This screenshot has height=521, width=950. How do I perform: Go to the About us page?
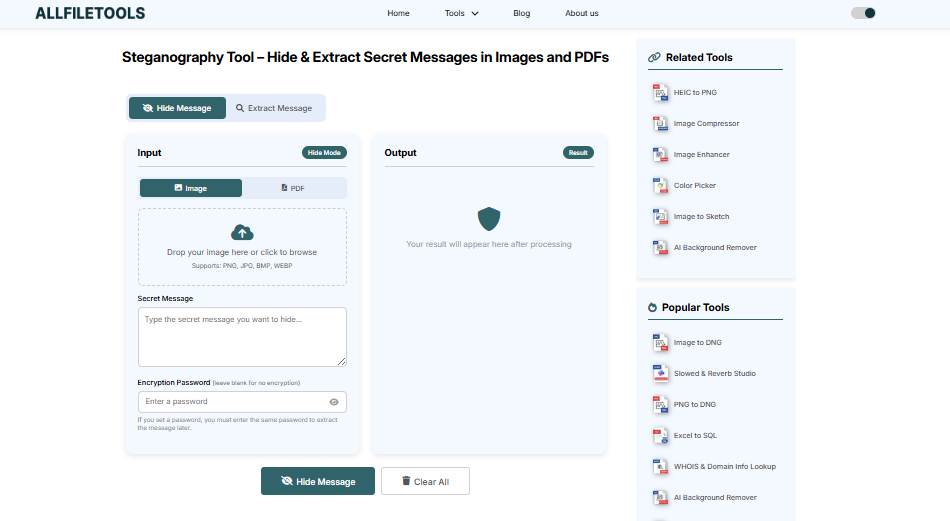point(581,14)
